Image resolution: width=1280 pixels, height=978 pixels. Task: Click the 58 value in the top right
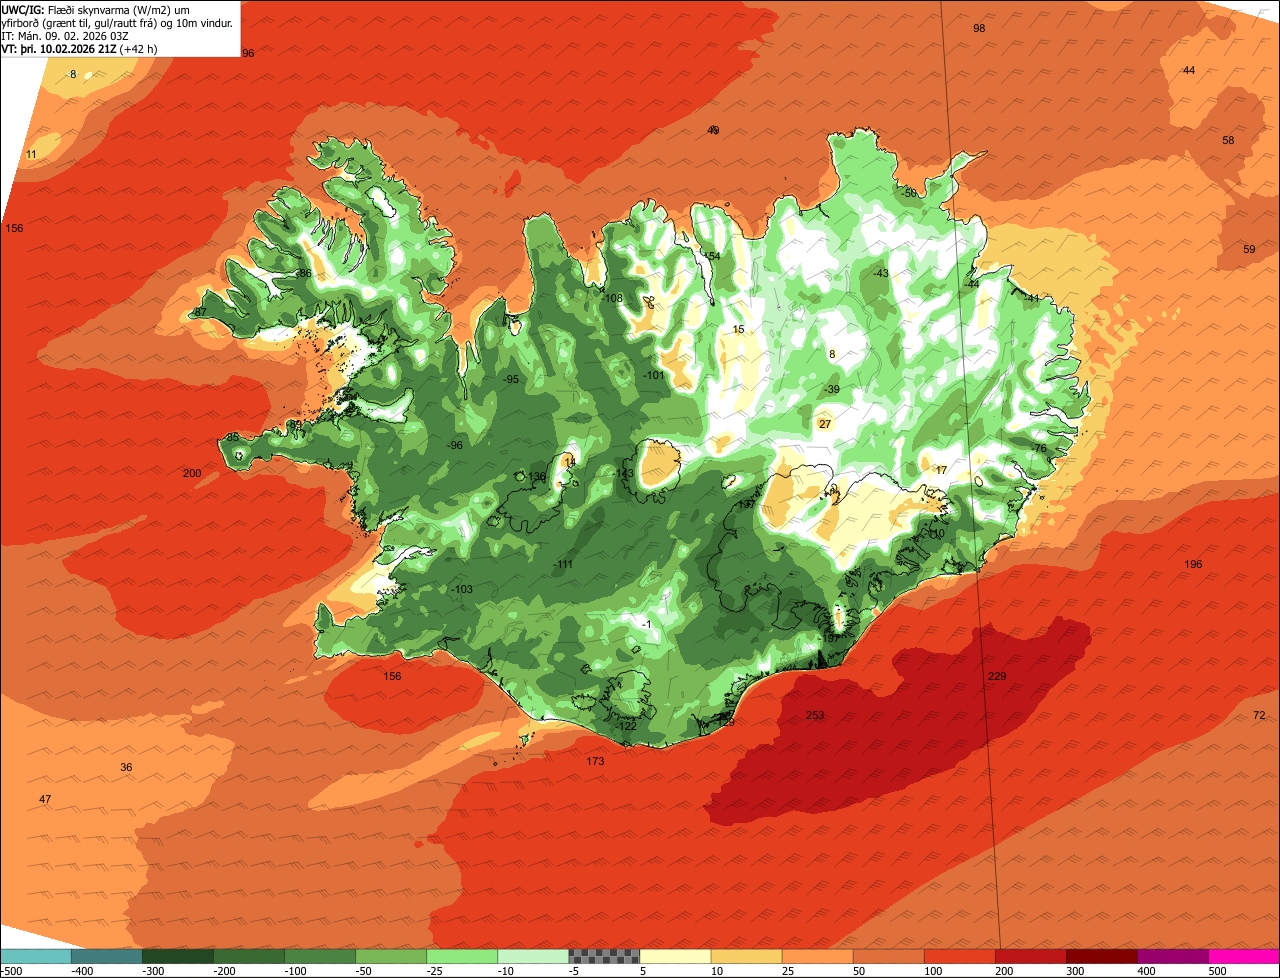point(1228,140)
